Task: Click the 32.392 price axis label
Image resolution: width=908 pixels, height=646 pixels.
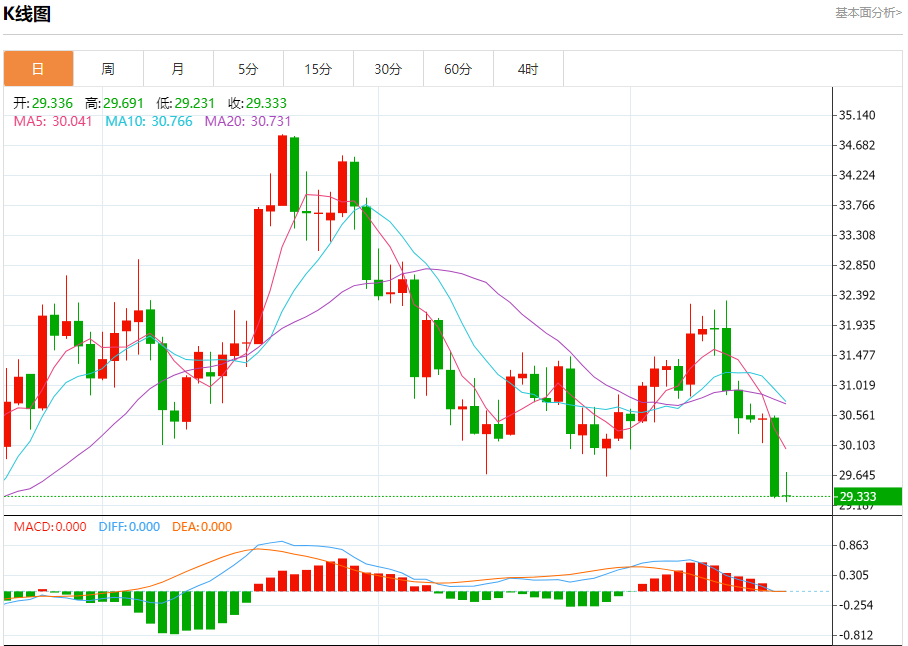Action: [857, 296]
